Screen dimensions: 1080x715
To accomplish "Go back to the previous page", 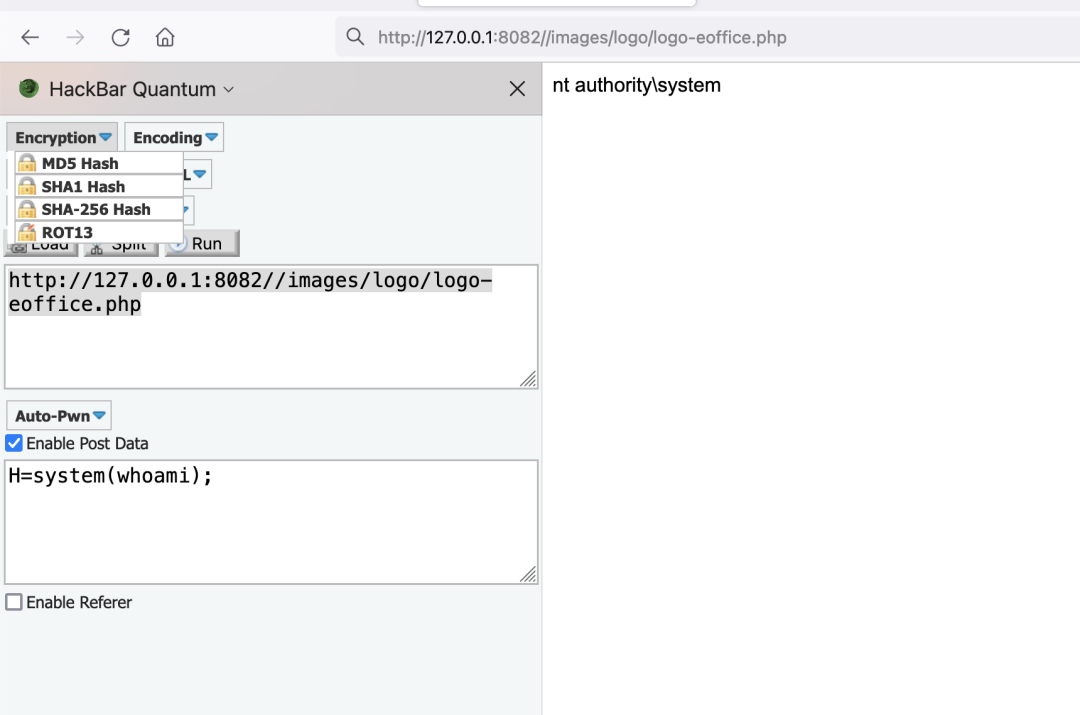I will [x=30, y=37].
